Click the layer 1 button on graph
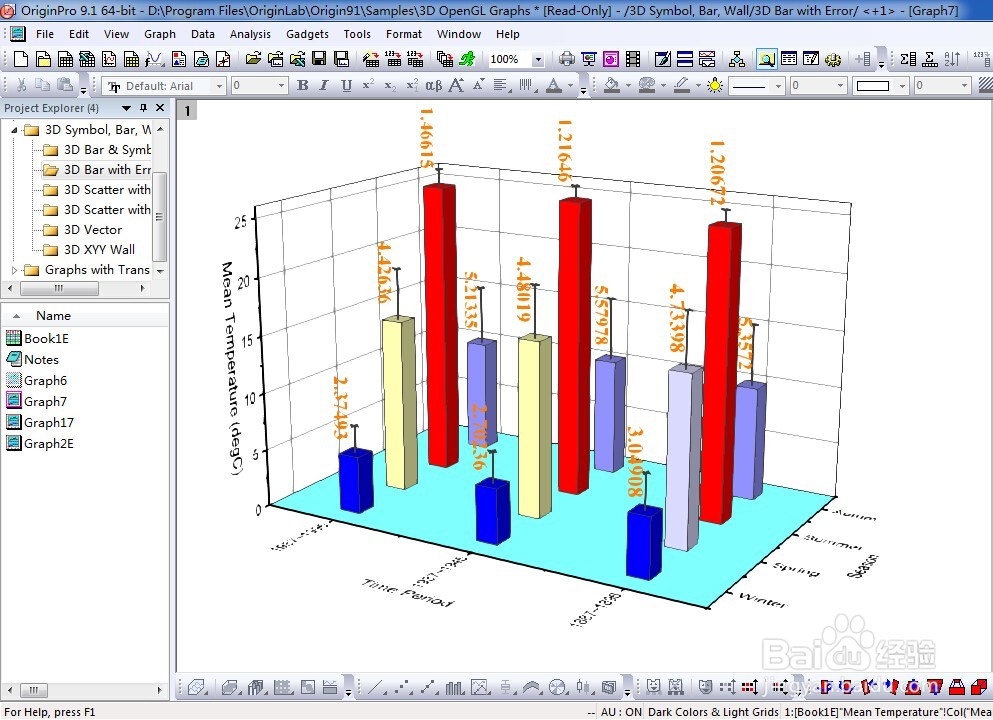Screen dimensions: 993x720 point(187,111)
